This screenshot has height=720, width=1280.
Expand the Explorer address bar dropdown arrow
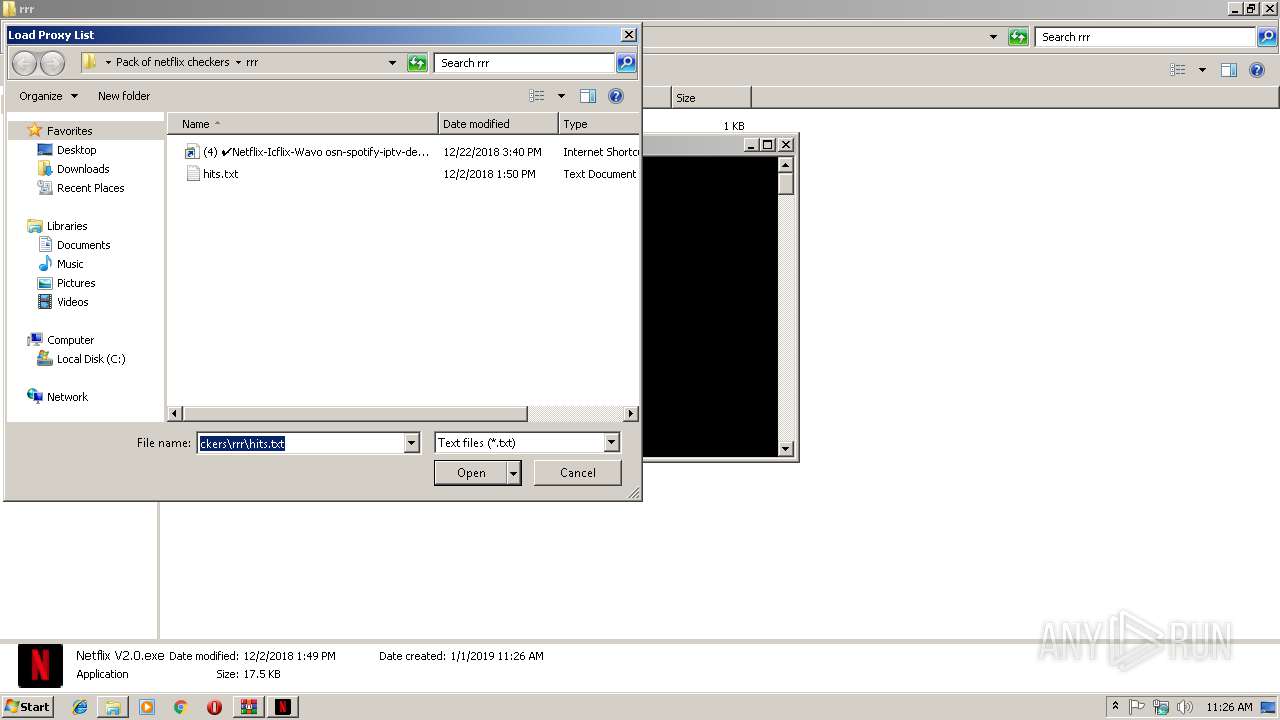993,37
